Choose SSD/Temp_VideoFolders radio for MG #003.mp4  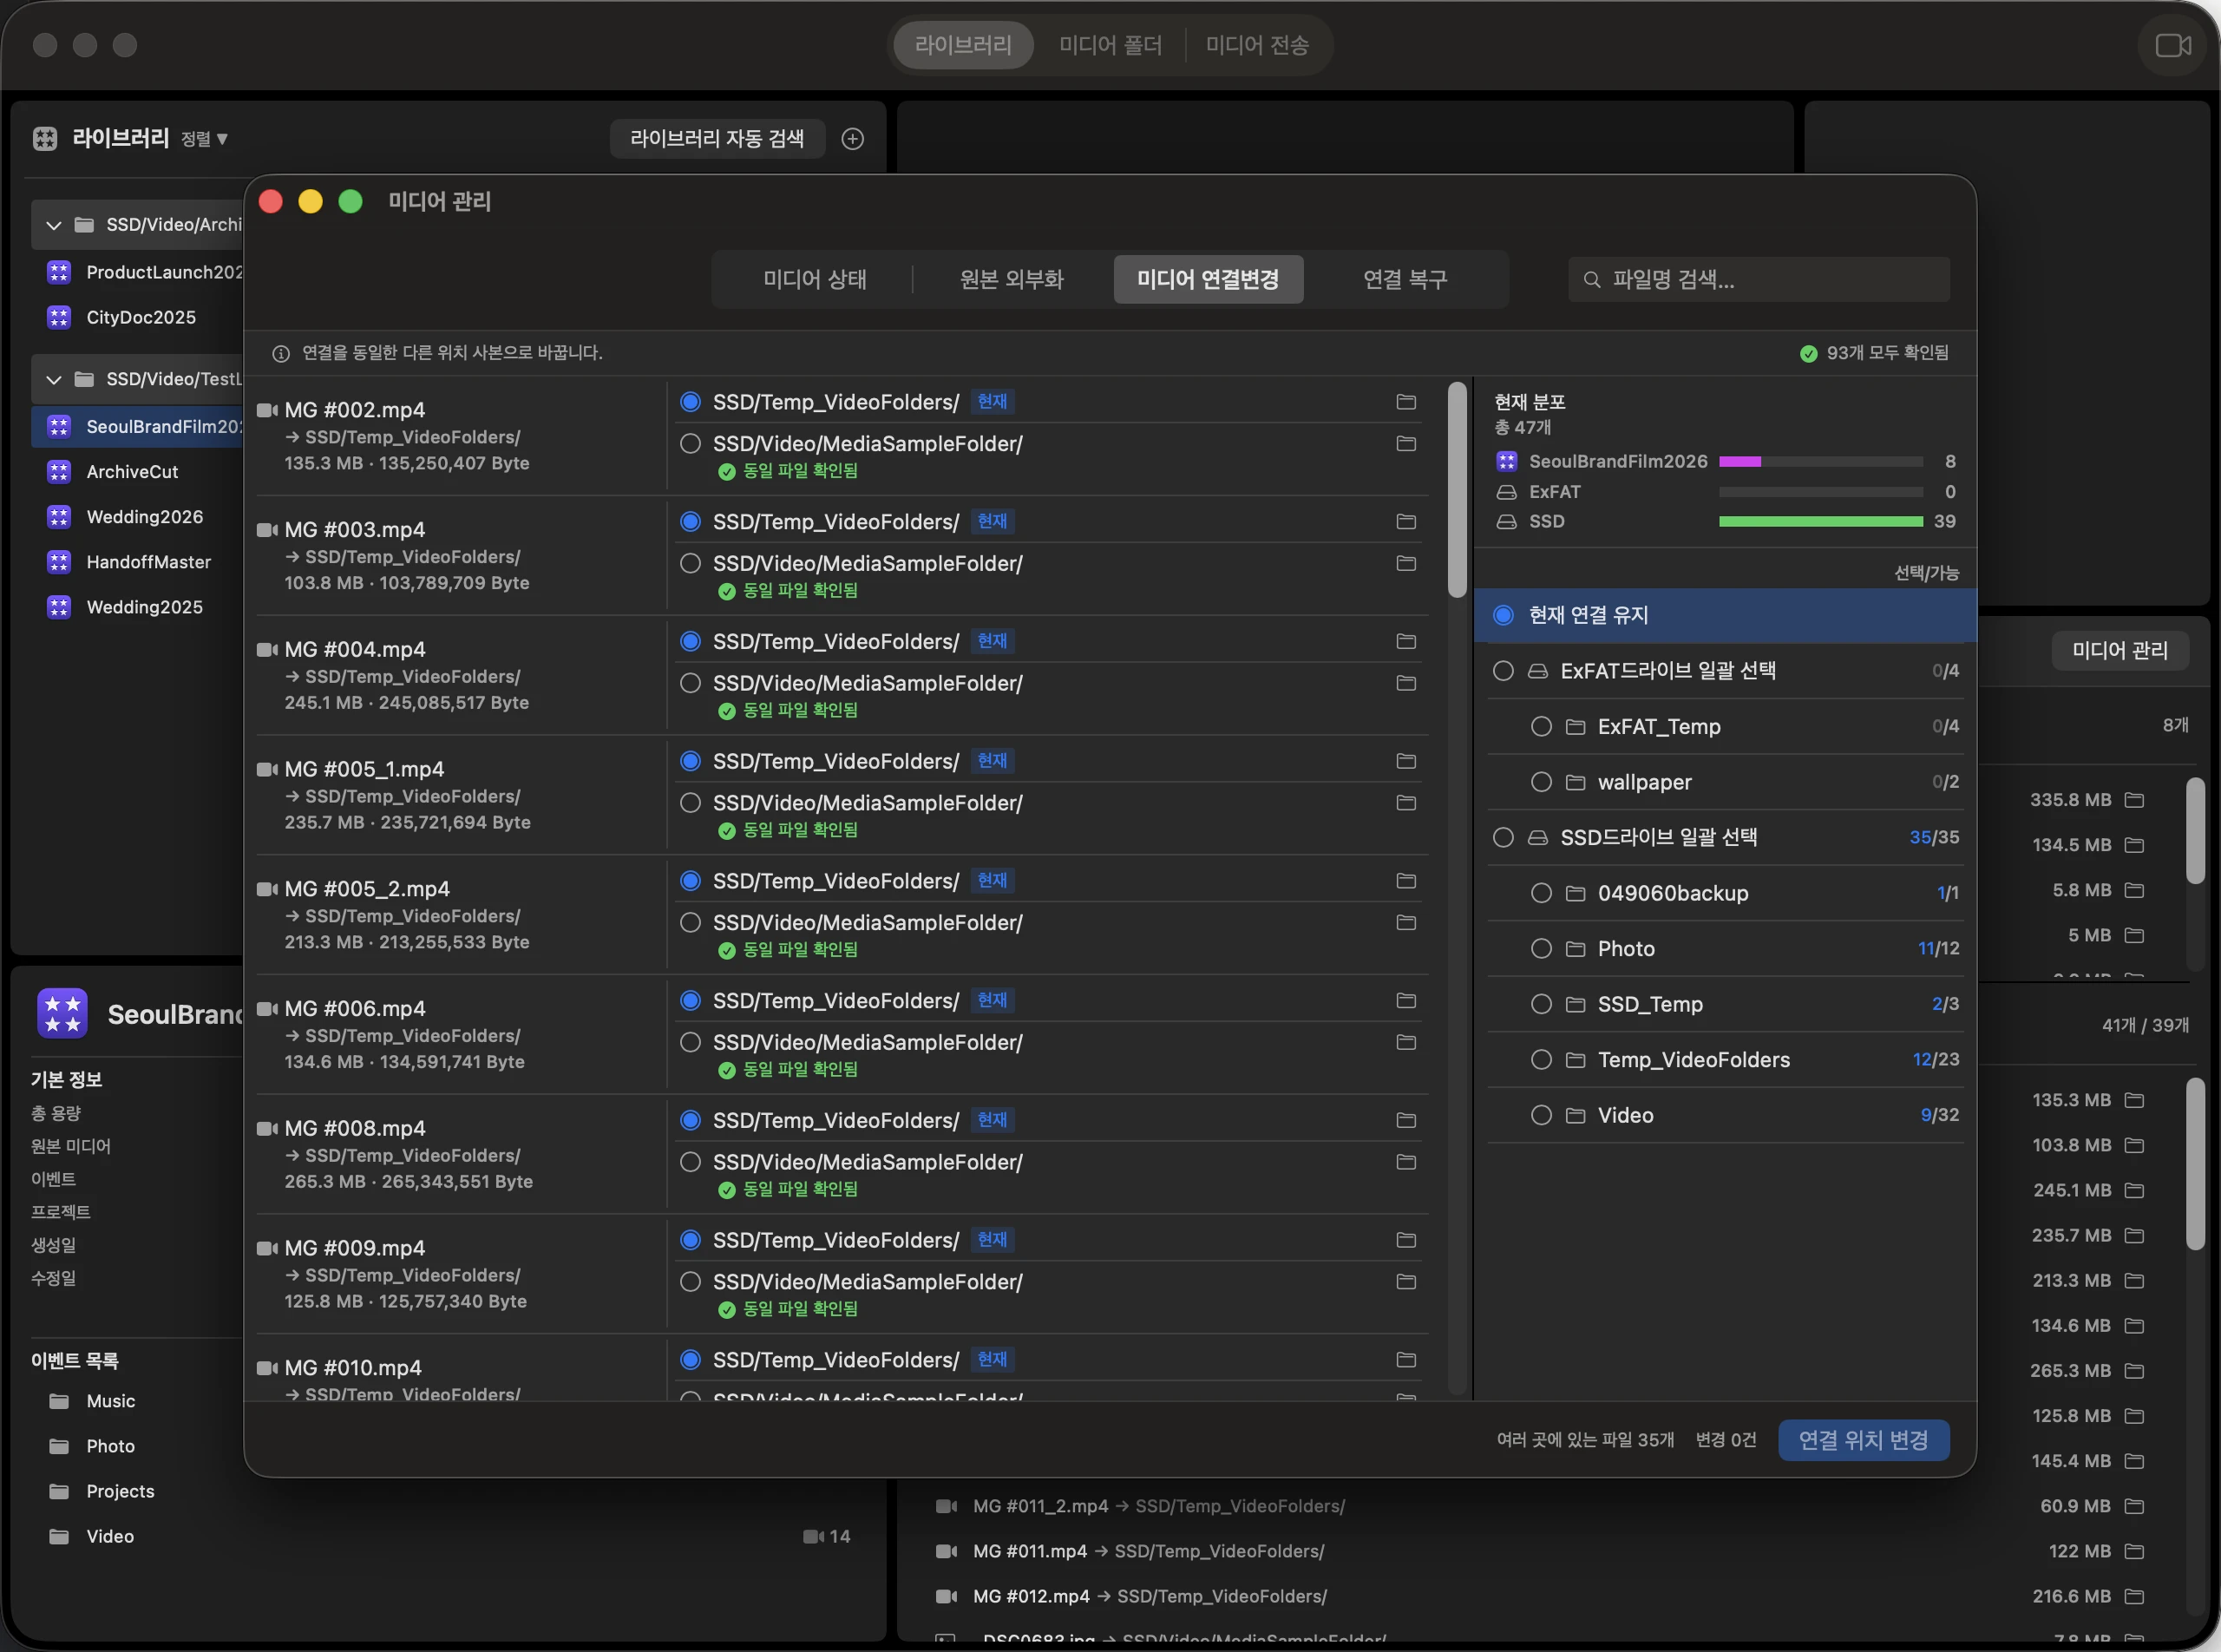click(x=690, y=522)
